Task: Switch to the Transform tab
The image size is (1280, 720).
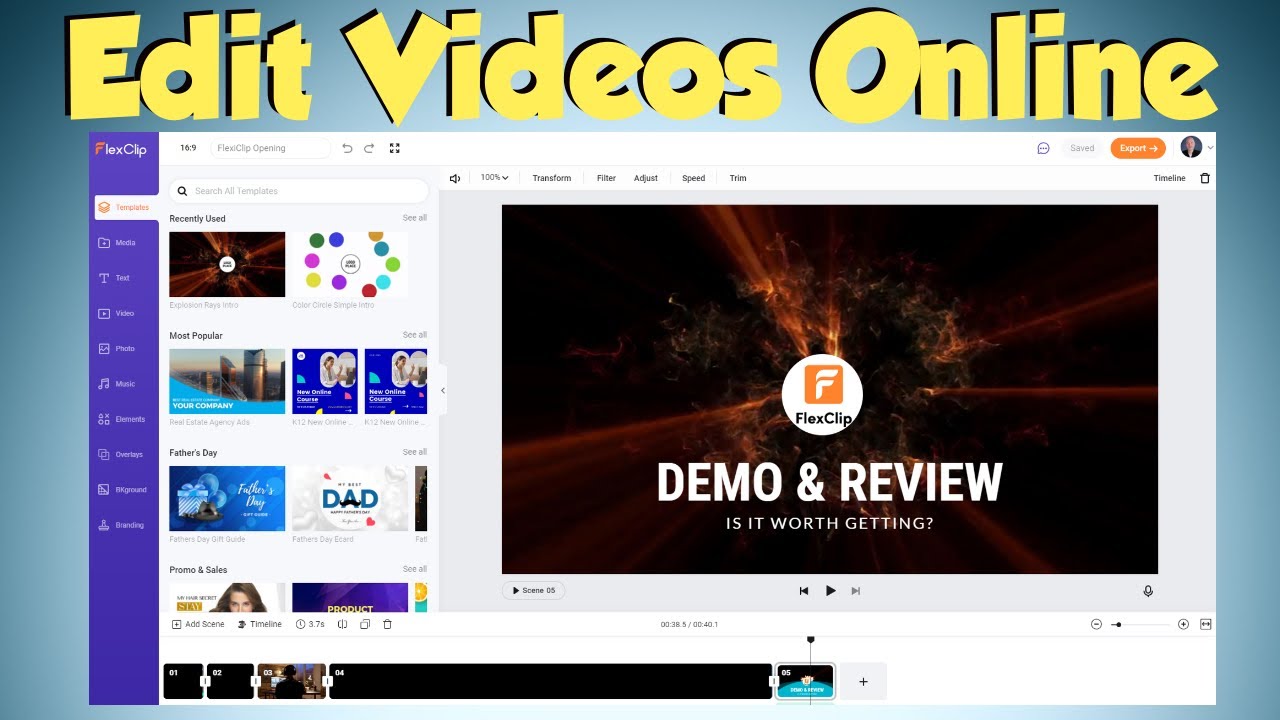Action: (552, 177)
